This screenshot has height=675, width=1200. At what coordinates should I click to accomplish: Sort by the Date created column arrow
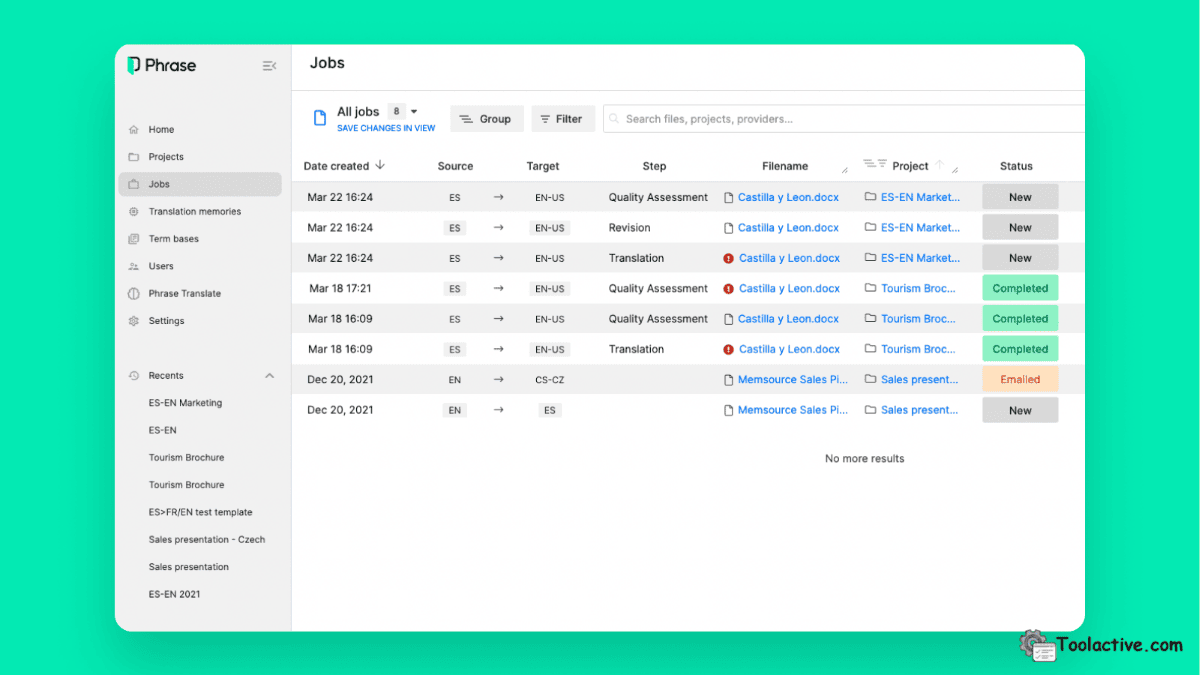pyautogui.click(x=380, y=166)
